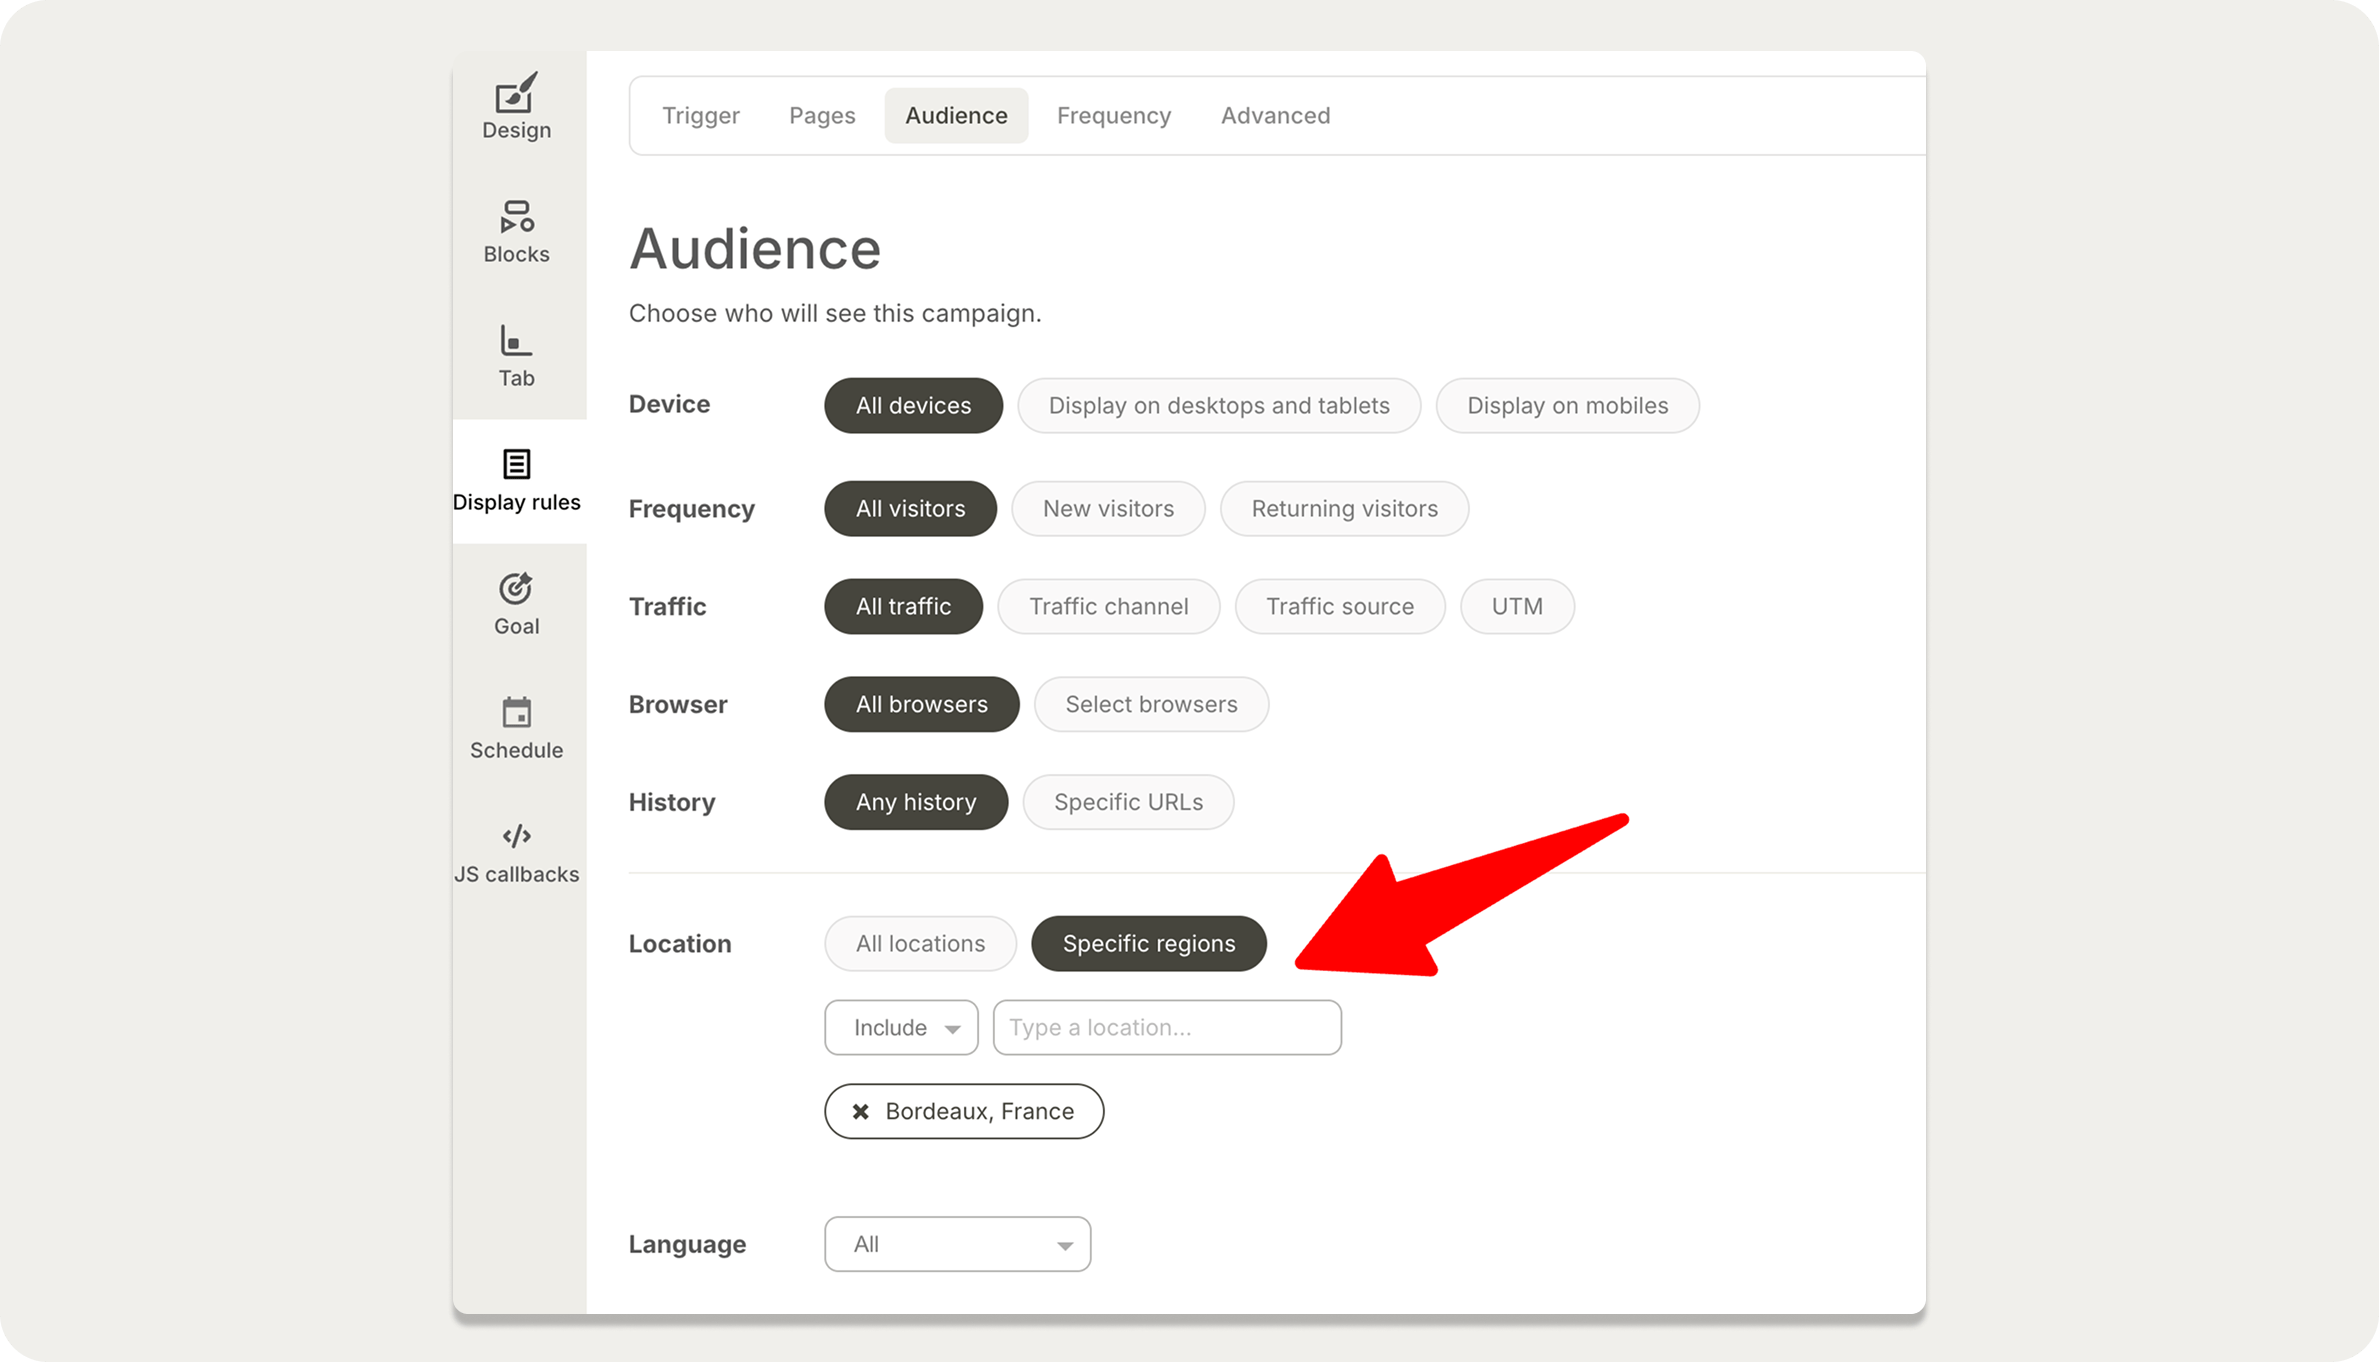The image size is (2379, 1362).
Task: Open the Schedule calendar icon
Action: coord(516,713)
